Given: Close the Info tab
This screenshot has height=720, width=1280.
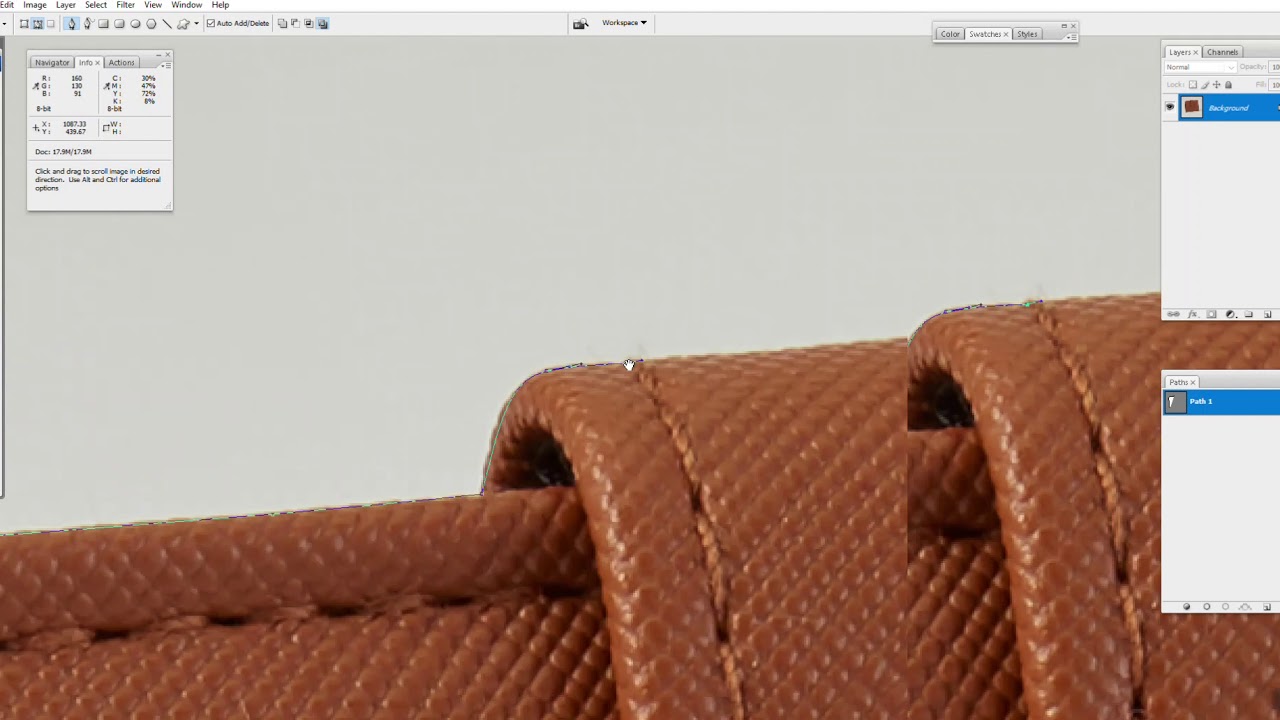Looking at the screenshot, I should 97,63.
